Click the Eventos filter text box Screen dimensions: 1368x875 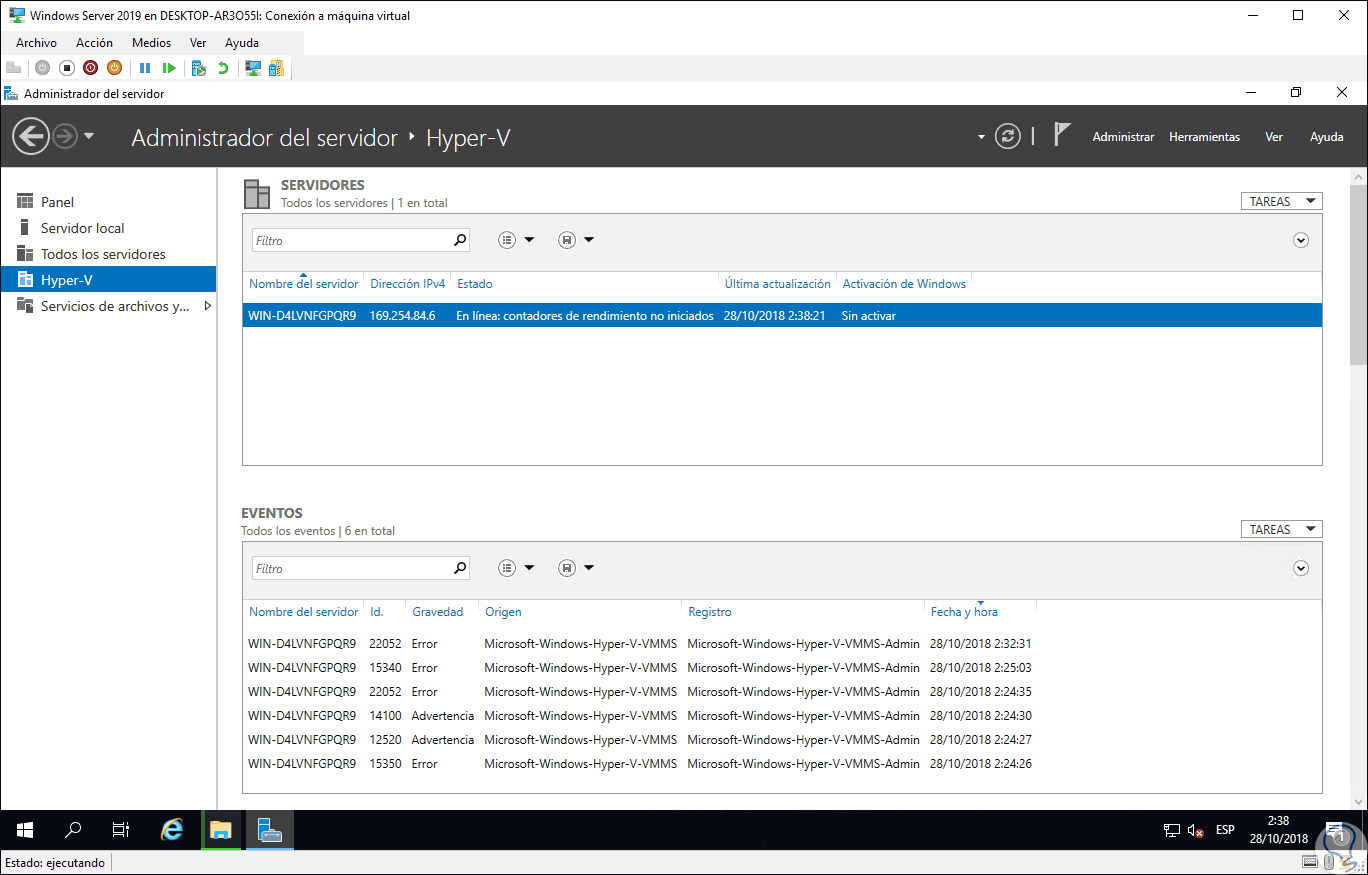pos(351,568)
